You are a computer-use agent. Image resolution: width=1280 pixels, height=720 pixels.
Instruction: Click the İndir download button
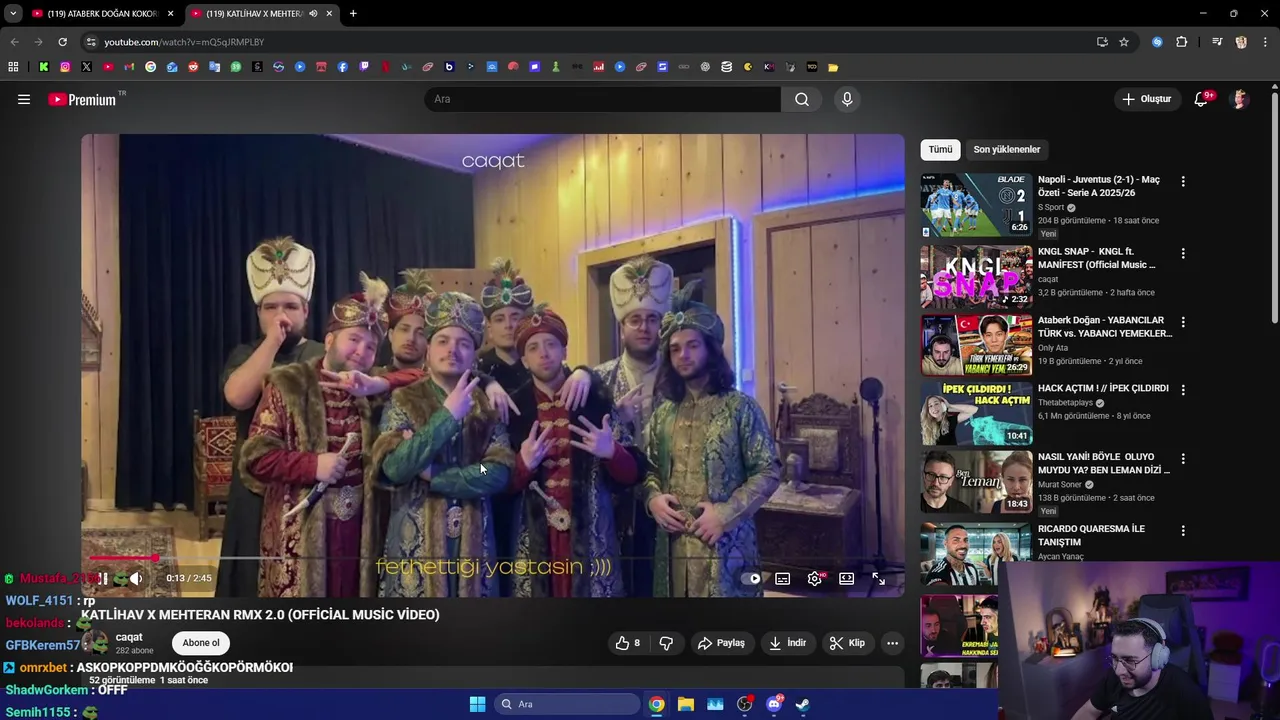click(787, 643)
